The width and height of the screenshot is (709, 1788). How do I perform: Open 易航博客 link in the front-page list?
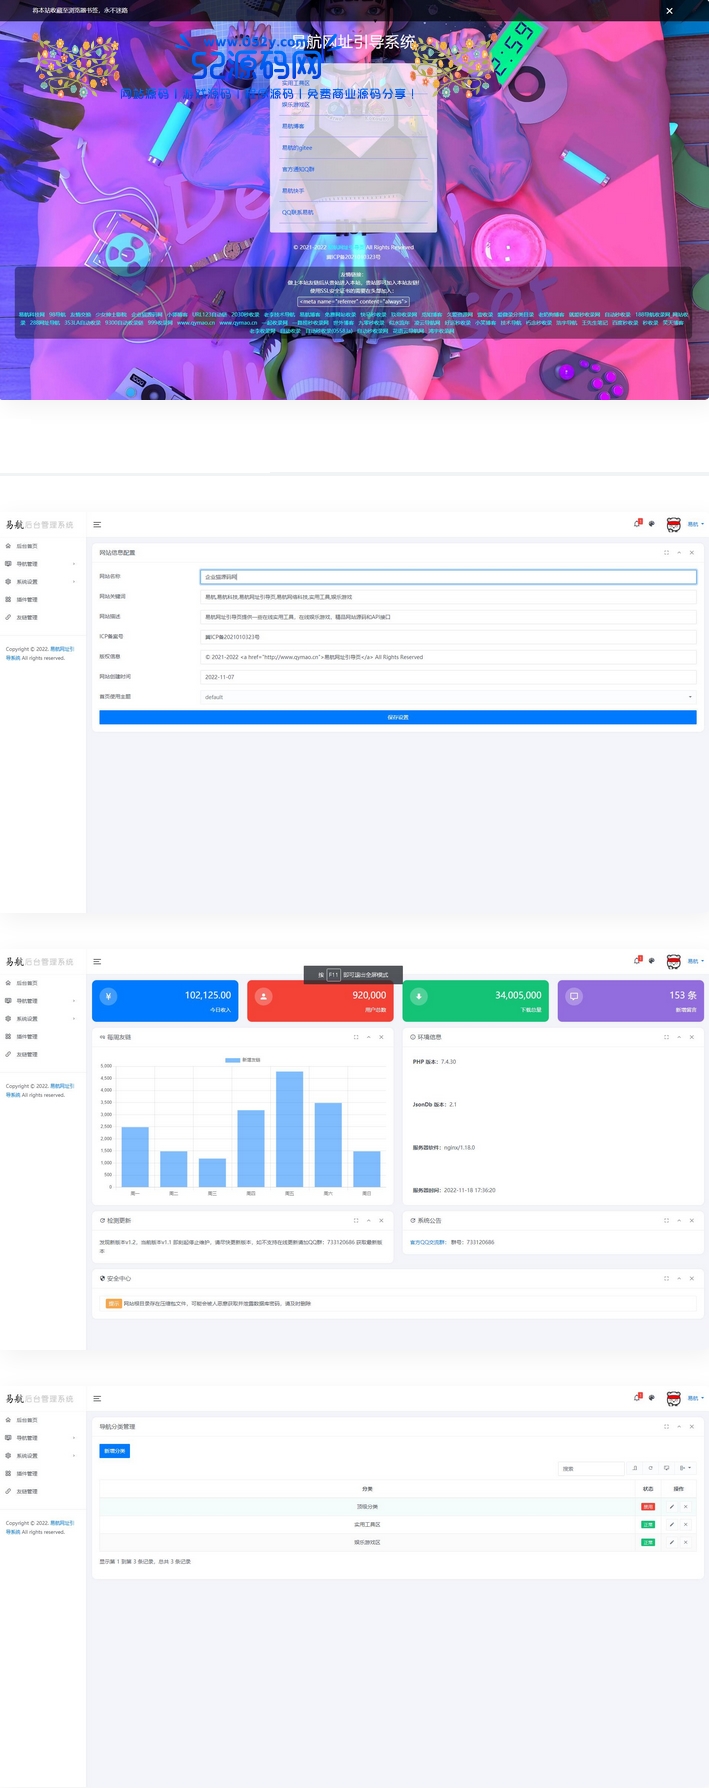pos(293,126)
